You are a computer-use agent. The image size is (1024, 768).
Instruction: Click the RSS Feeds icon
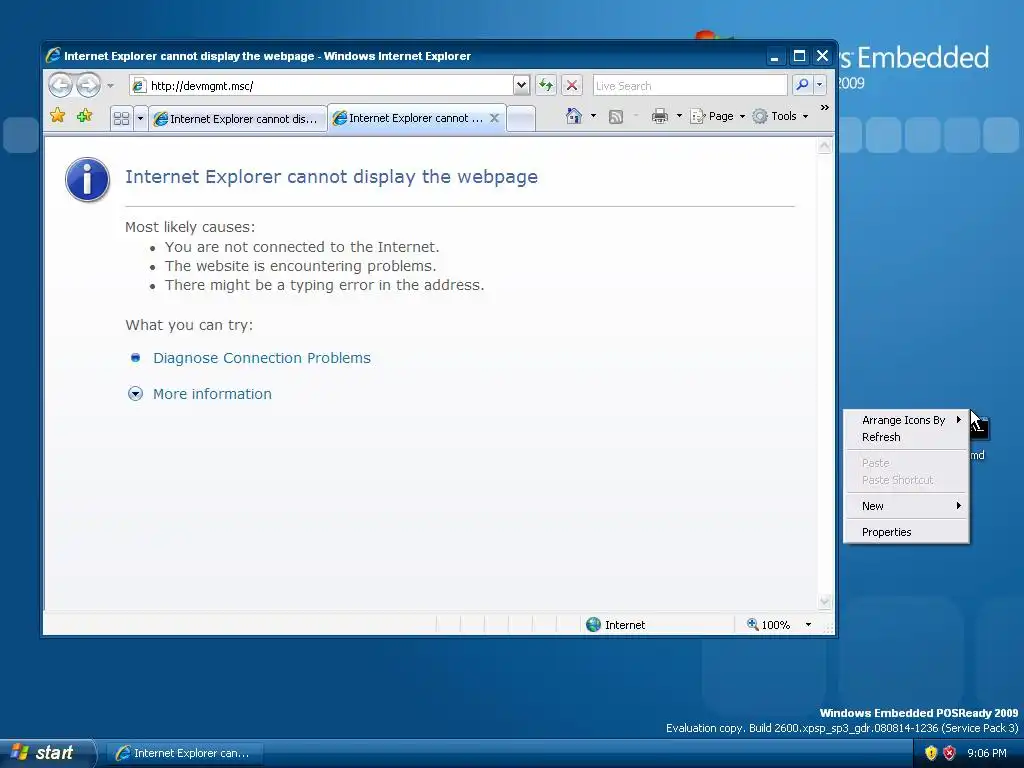[x=615, y=116]
